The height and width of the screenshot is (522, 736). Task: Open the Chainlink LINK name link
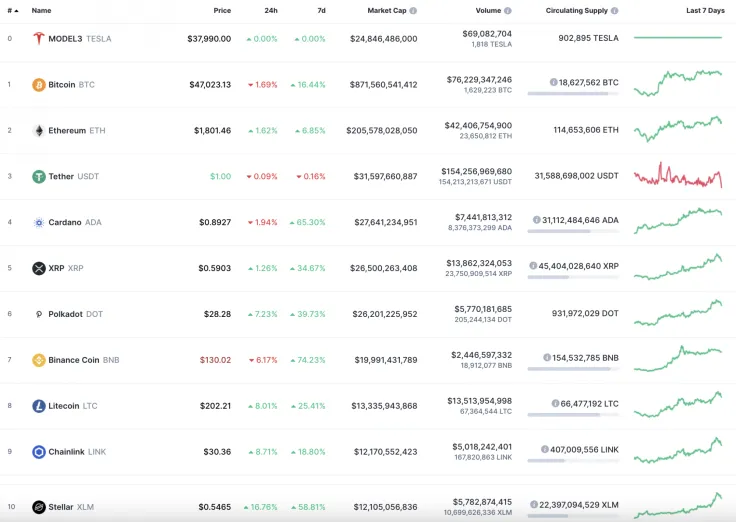pos(77,452)
